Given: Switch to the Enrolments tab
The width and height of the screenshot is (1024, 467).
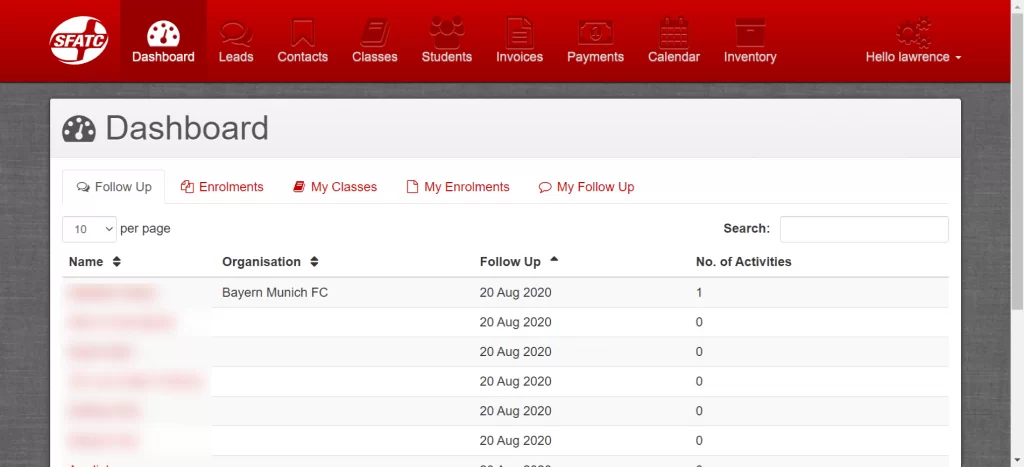Looking at the screenshot, I should (222, 187).
